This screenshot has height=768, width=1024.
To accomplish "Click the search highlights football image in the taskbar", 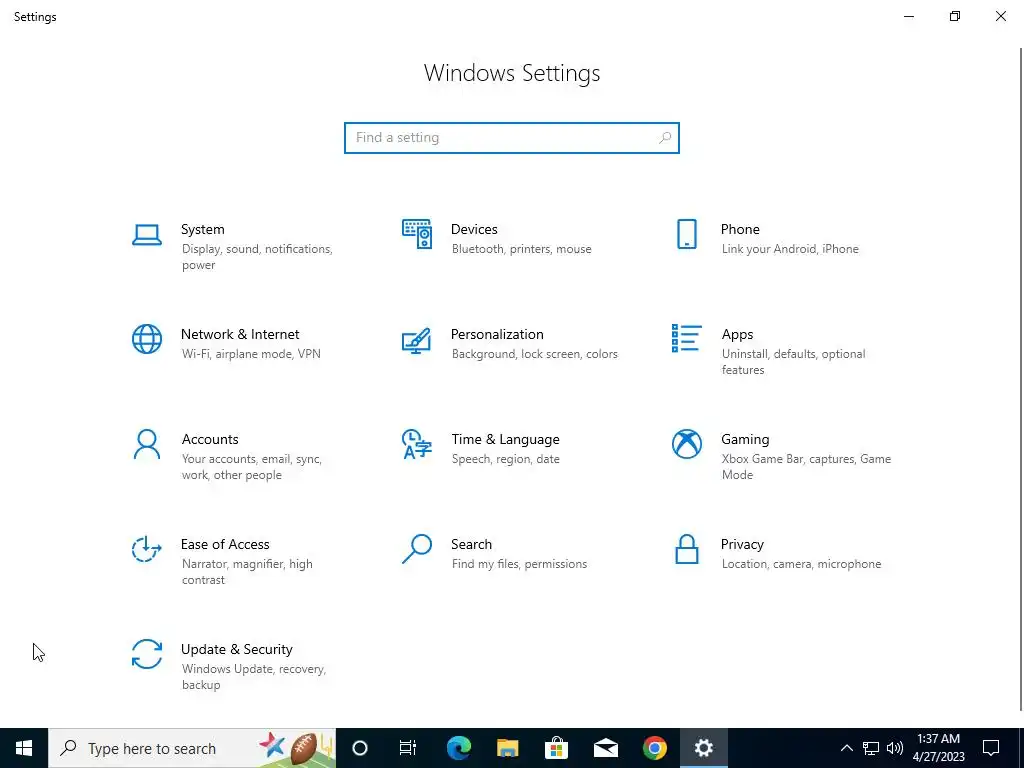I will coord(296,748).
